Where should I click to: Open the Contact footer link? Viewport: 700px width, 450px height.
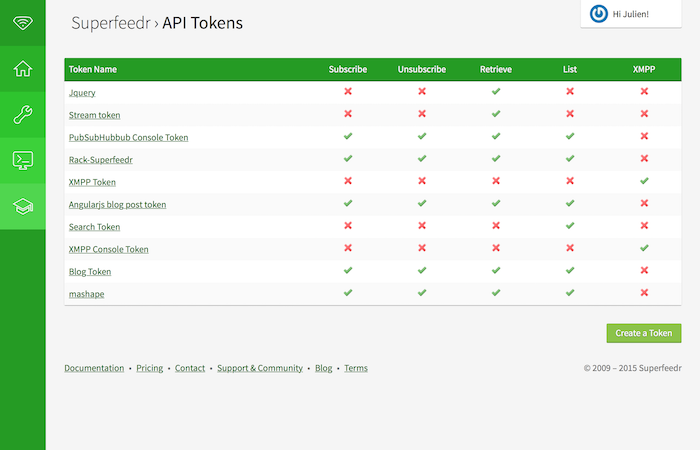190,368
